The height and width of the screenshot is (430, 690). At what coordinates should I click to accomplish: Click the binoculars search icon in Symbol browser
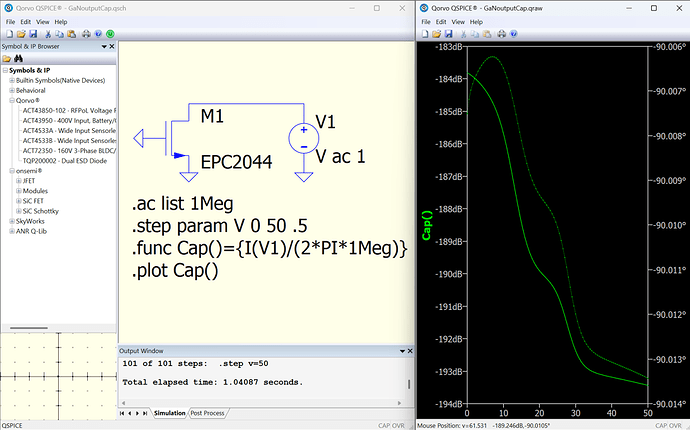(18, 59)
